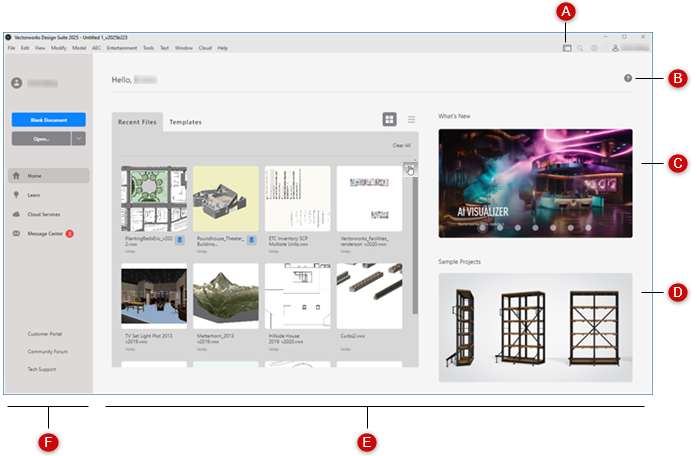
Task: Toggle pin on Roundhouse_Theater file
Action: pyautogui.click(x=251, y=240)
